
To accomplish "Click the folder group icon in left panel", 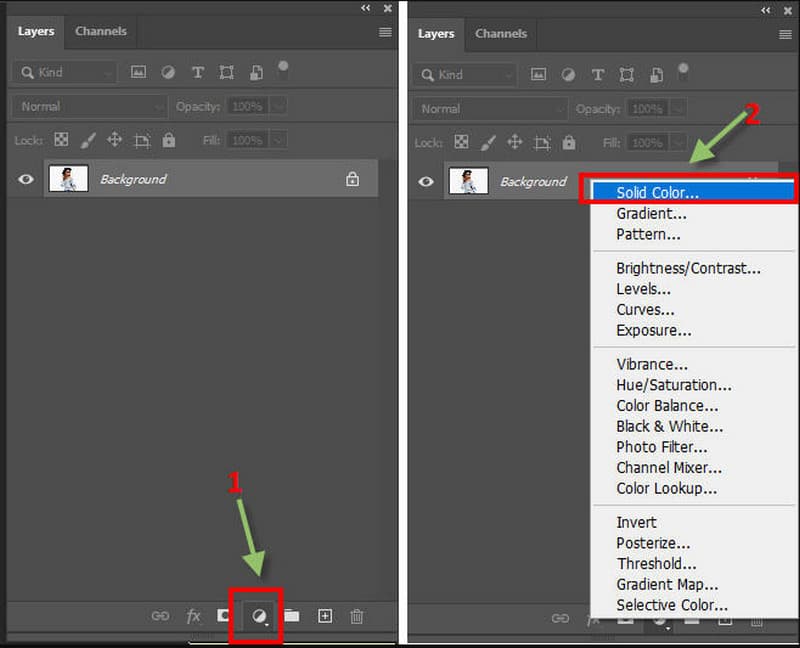I will click(291, 616).
